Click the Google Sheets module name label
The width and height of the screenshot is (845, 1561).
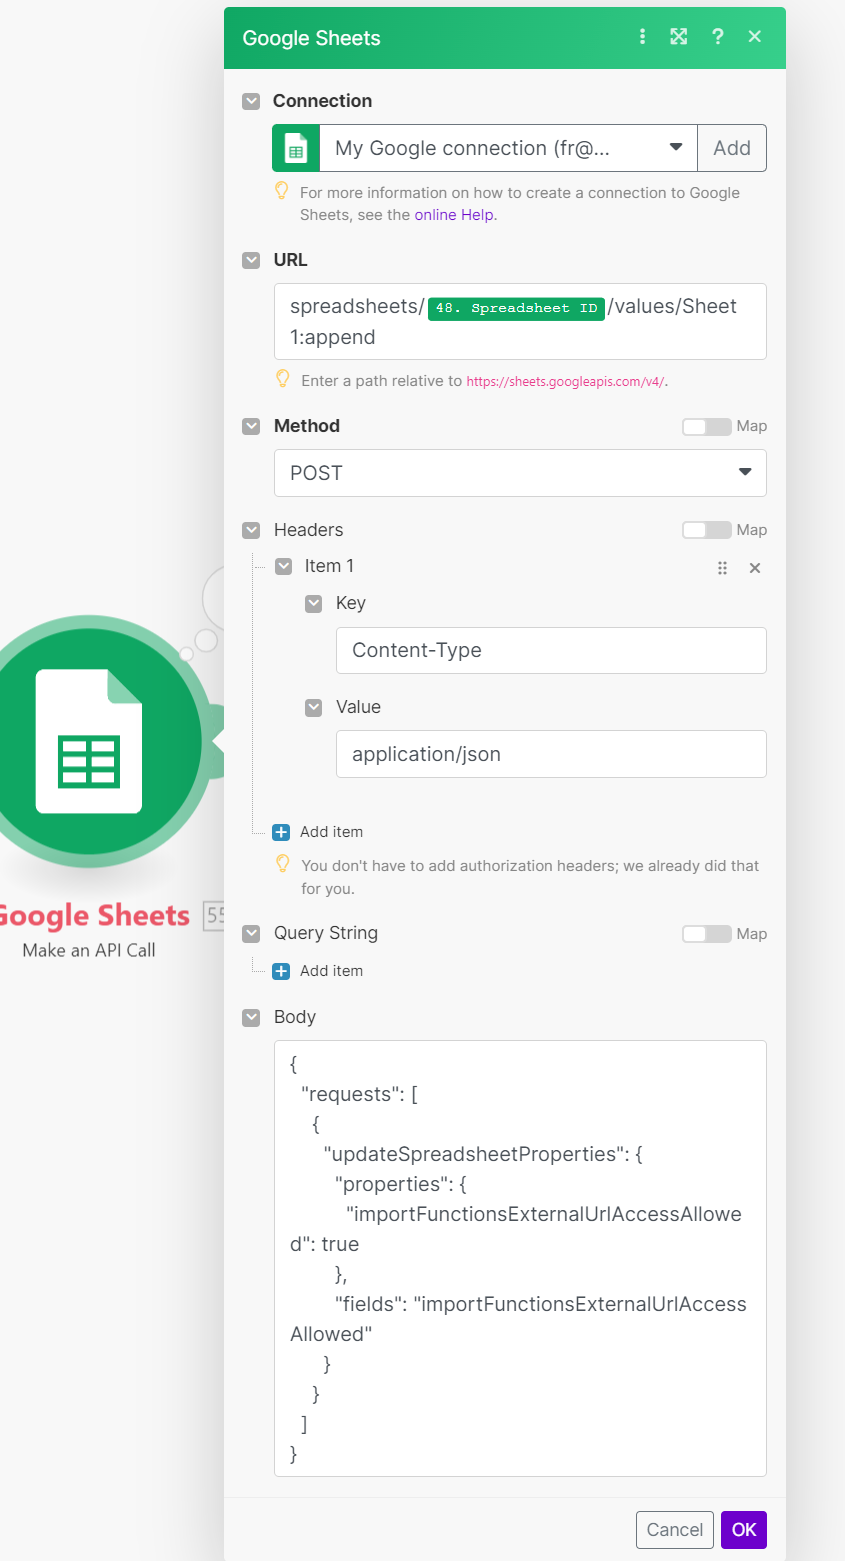94,916
